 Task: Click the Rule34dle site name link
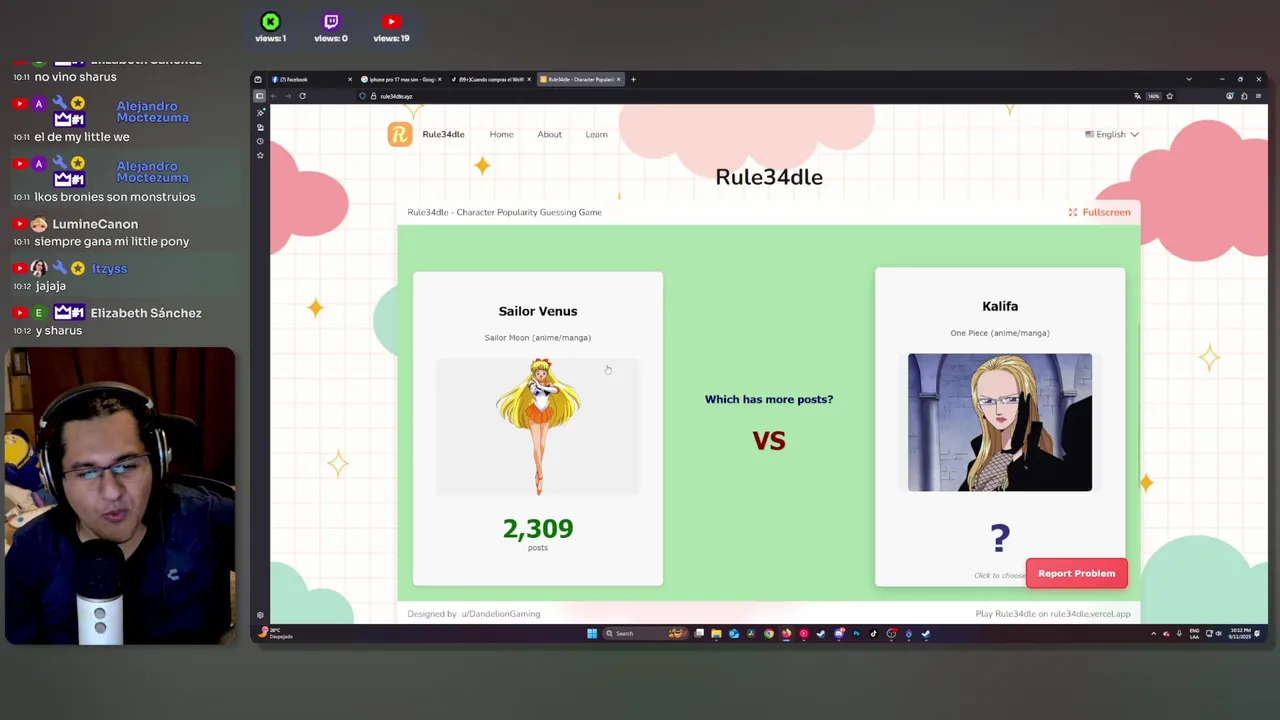443,134
